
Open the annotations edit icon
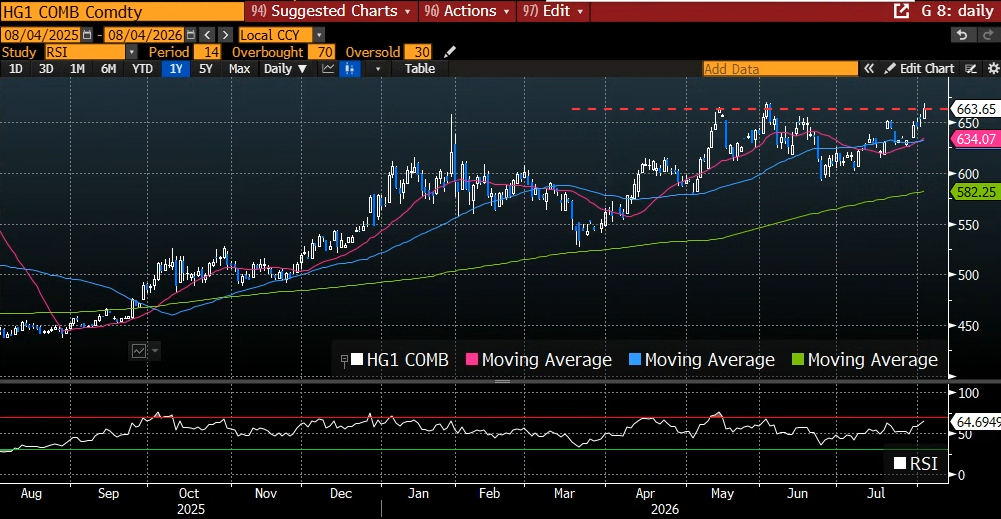coord(971,68)
